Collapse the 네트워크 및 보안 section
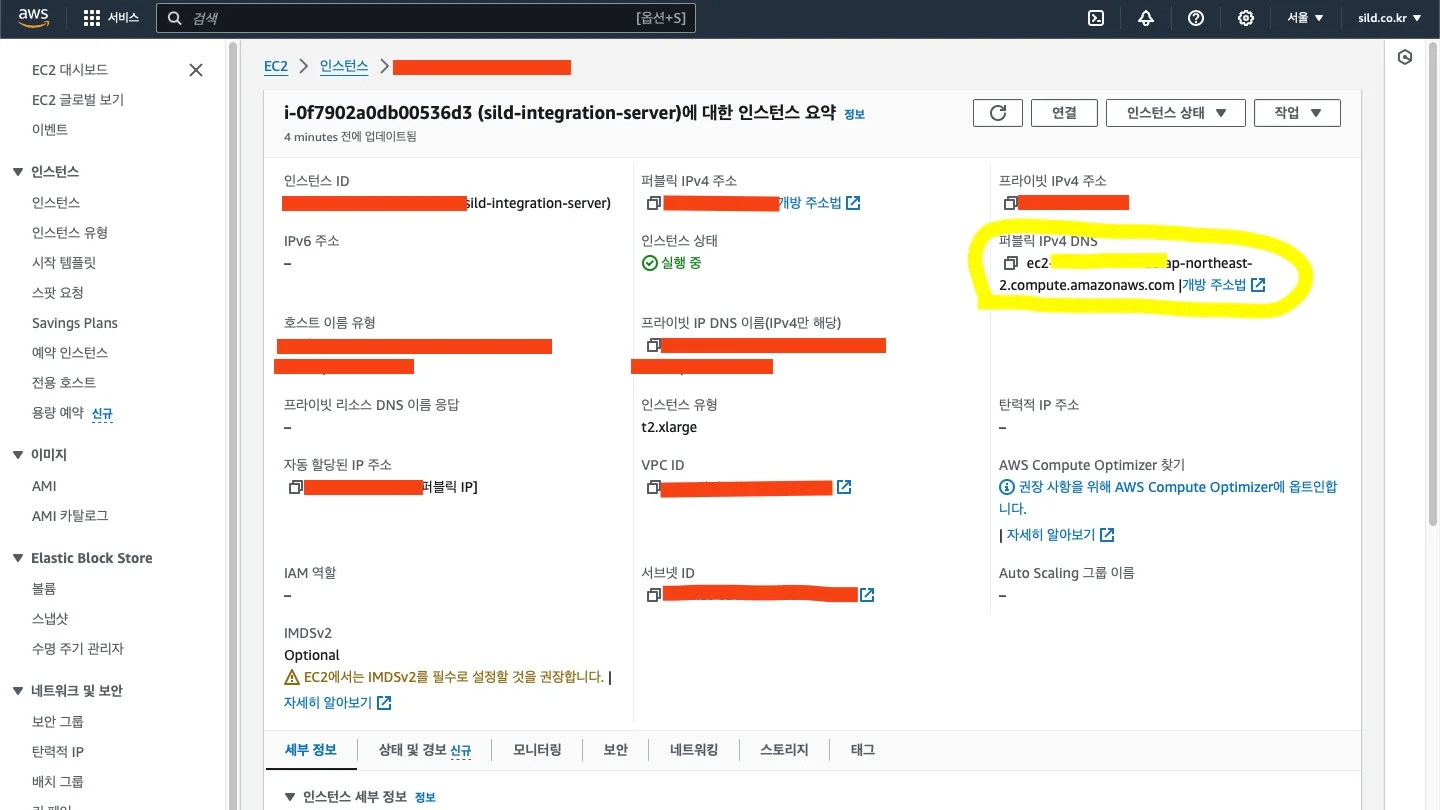 (x=18, y=691)
